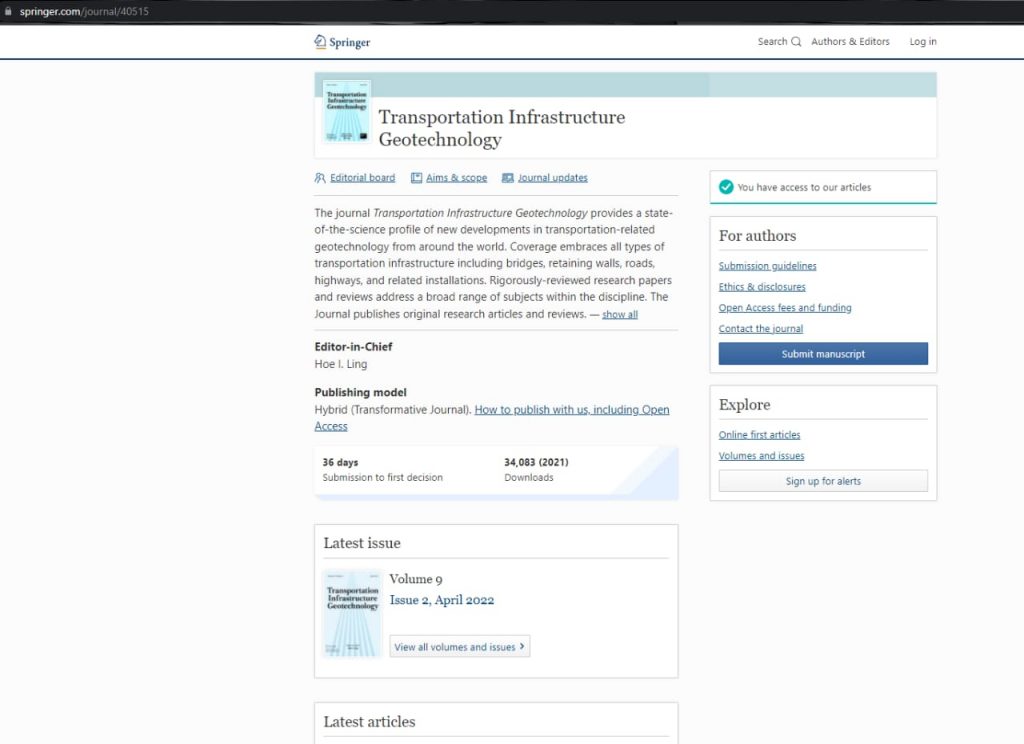Click the Search magnifier icon
This screenshot has width=1024, height=744.
796,42
